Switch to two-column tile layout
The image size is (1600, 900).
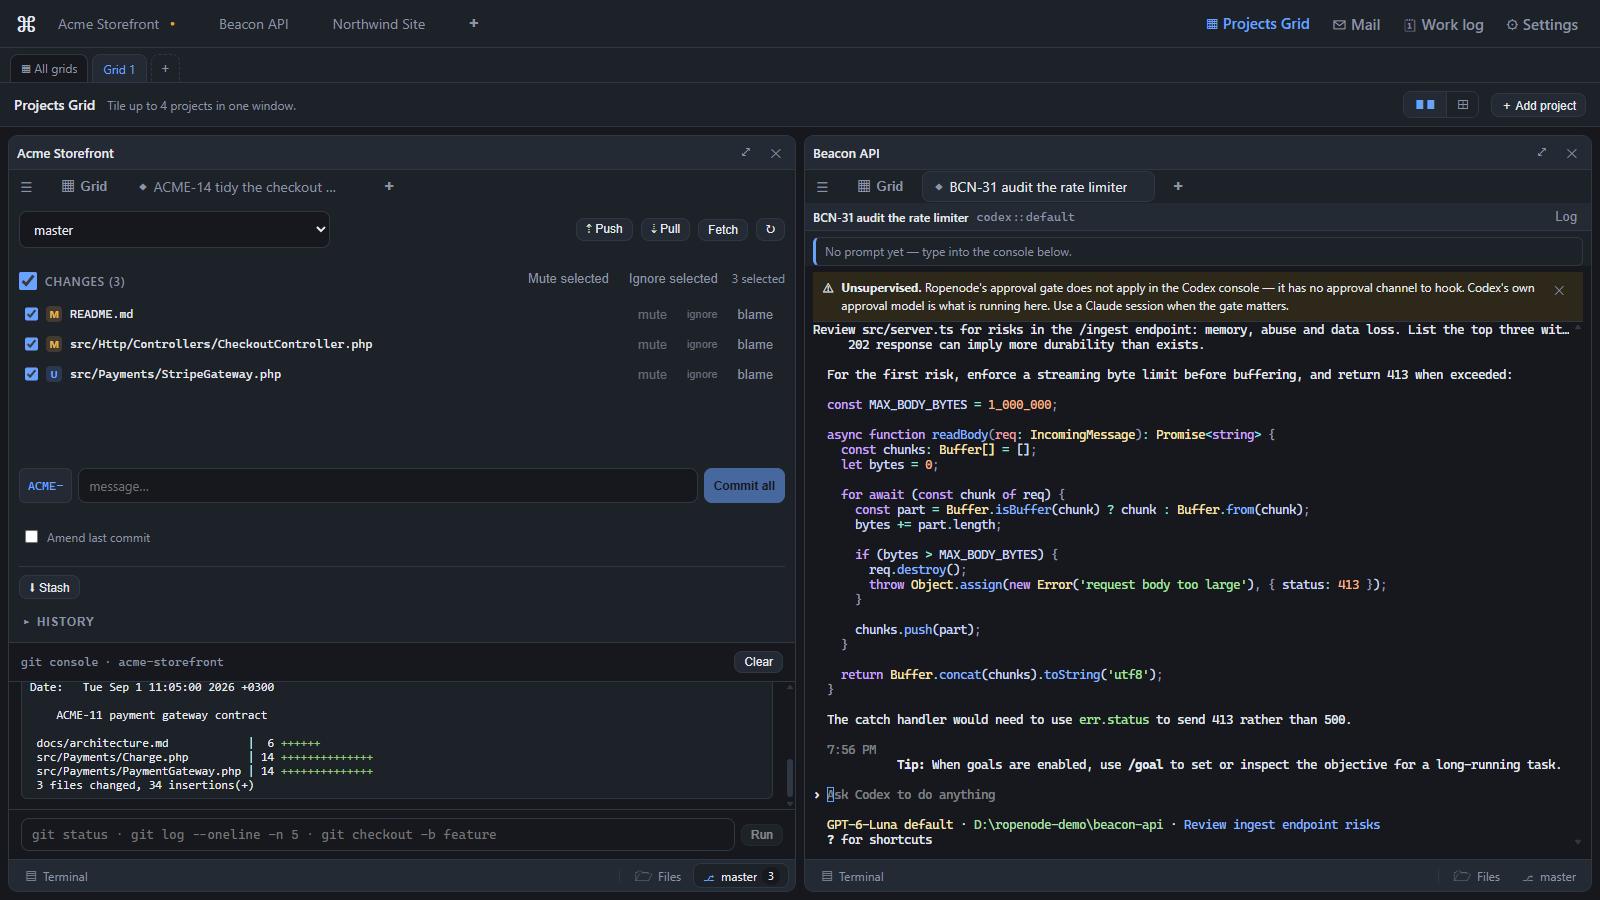[x=1425, y=105]
